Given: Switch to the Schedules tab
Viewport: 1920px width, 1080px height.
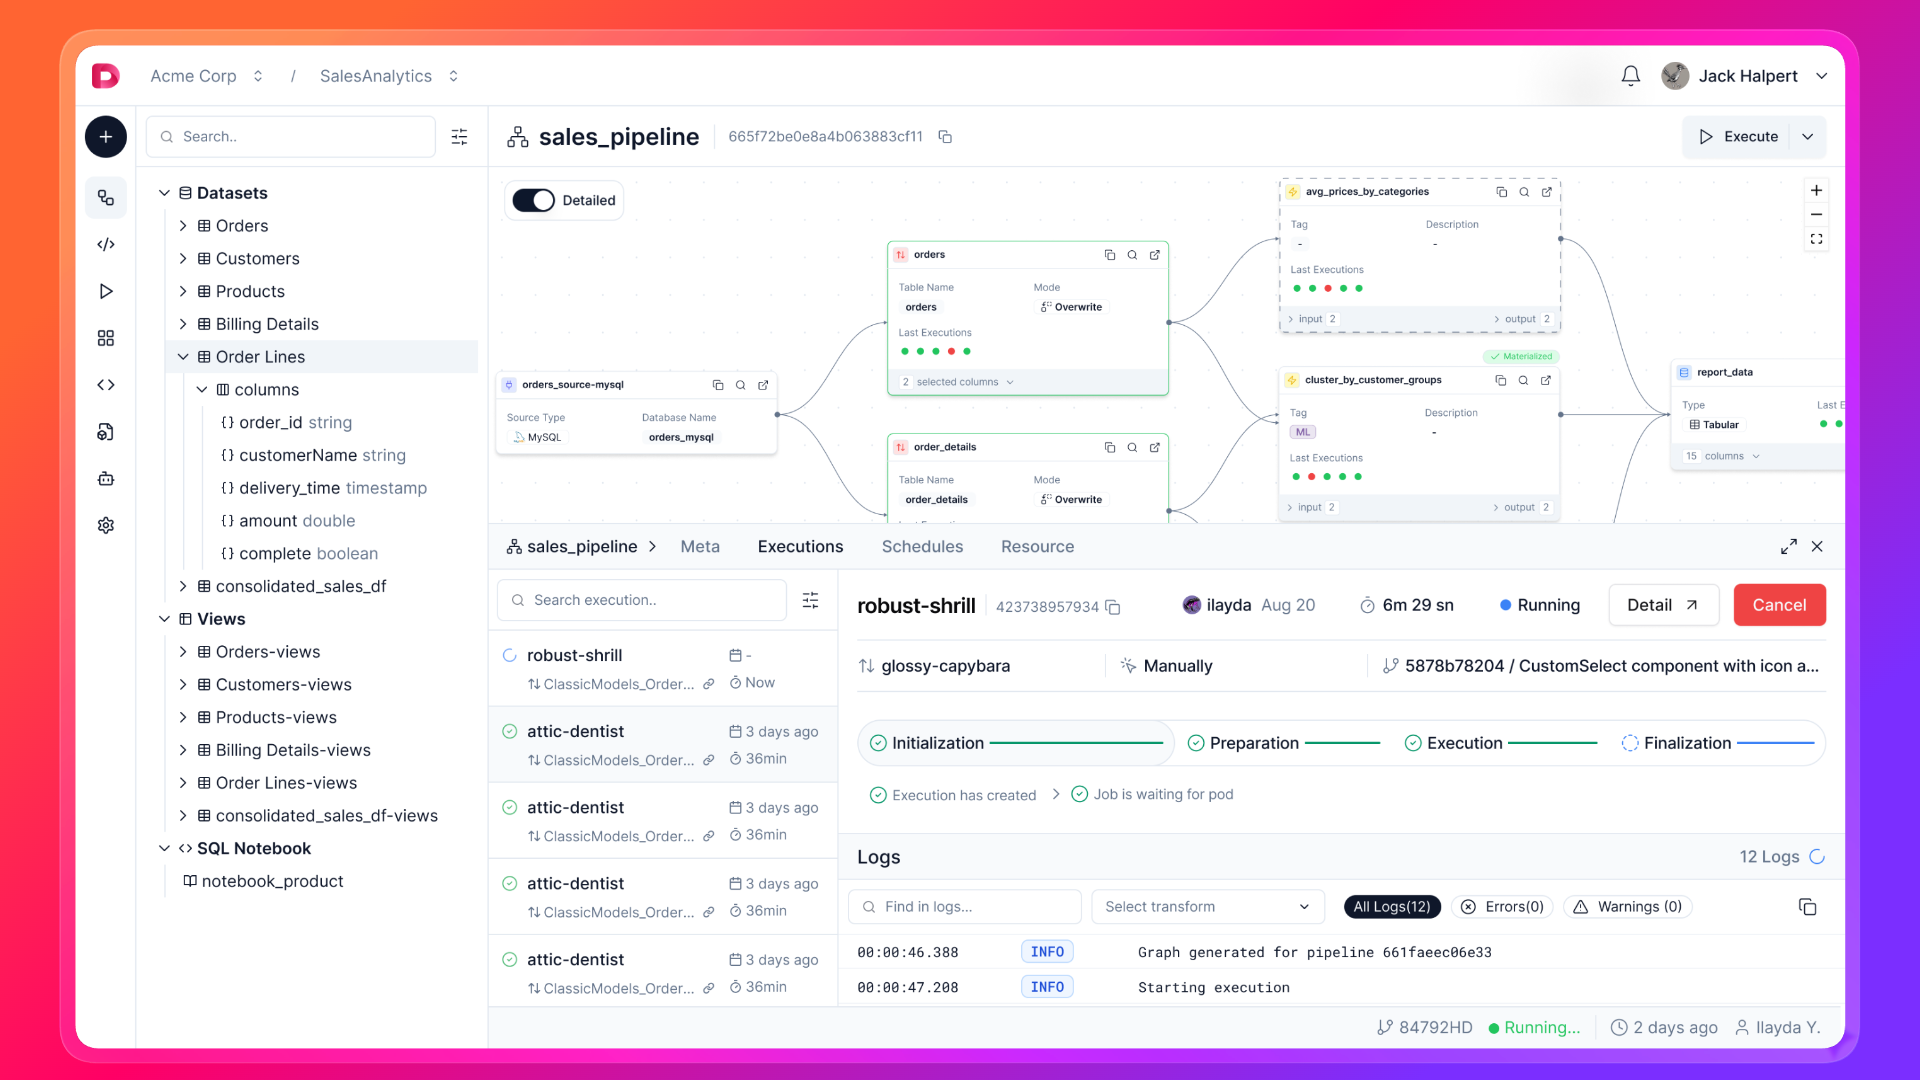Looking at the screenshot, I should (922, 547).
